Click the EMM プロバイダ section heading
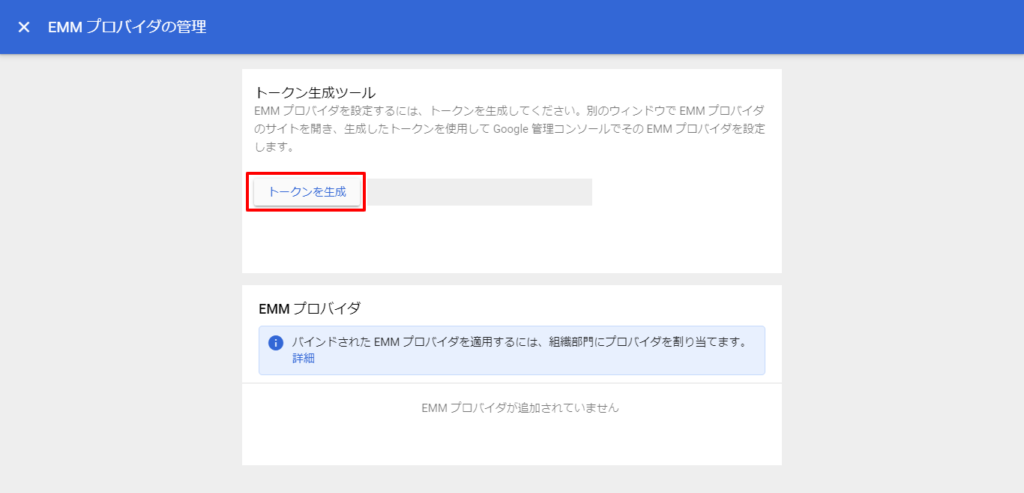 pos(309,308)
